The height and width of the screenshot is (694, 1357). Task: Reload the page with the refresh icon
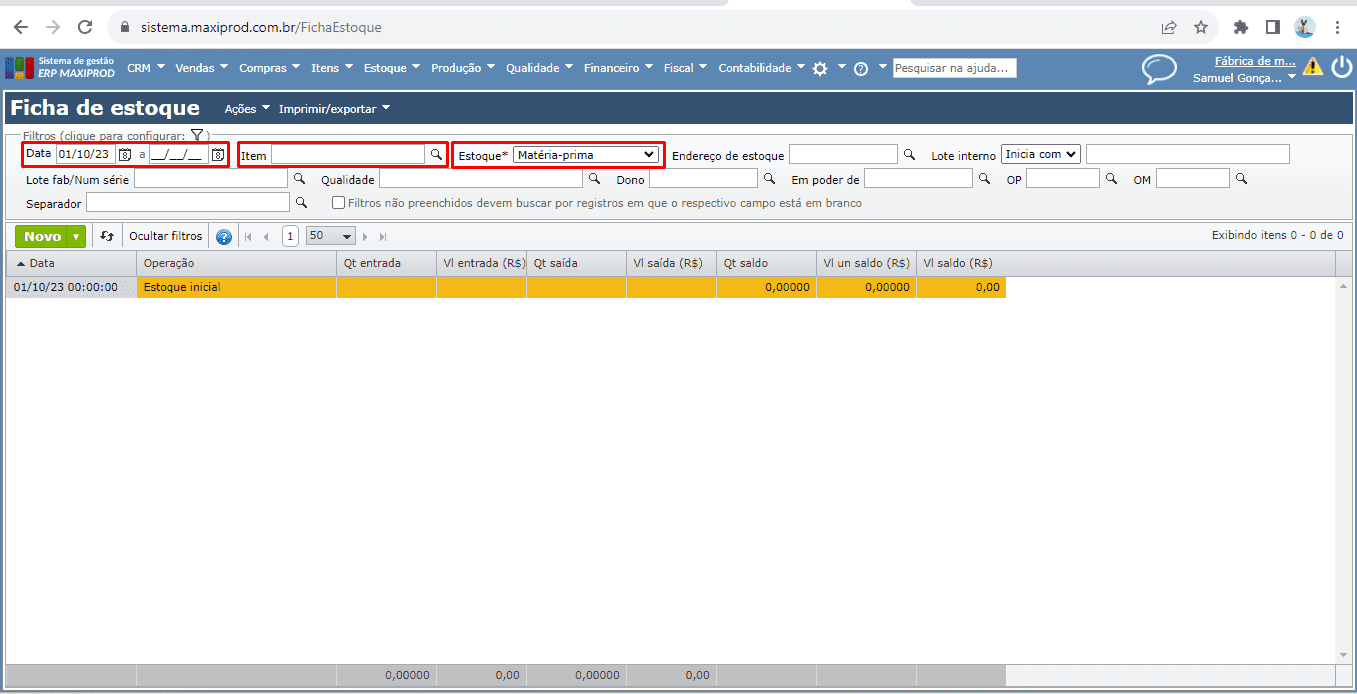coord(85,27)
